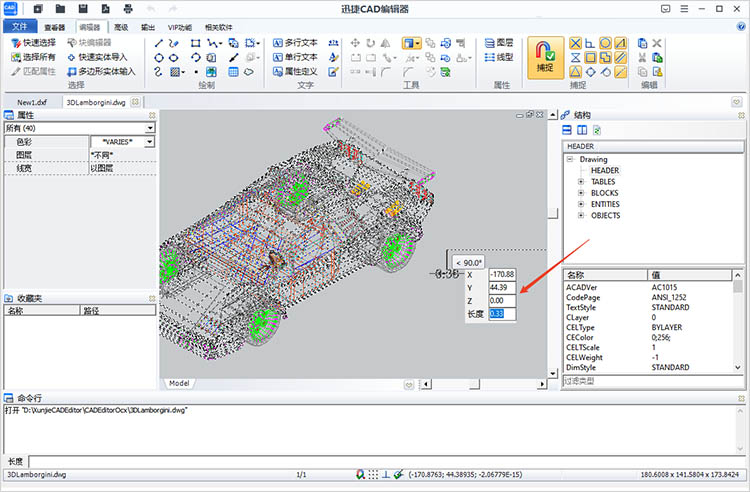Image resolution: width=750 pixels, height=492 pixels.
Task: Toggle the triangle snap option
Action: (x=575, y=72)
